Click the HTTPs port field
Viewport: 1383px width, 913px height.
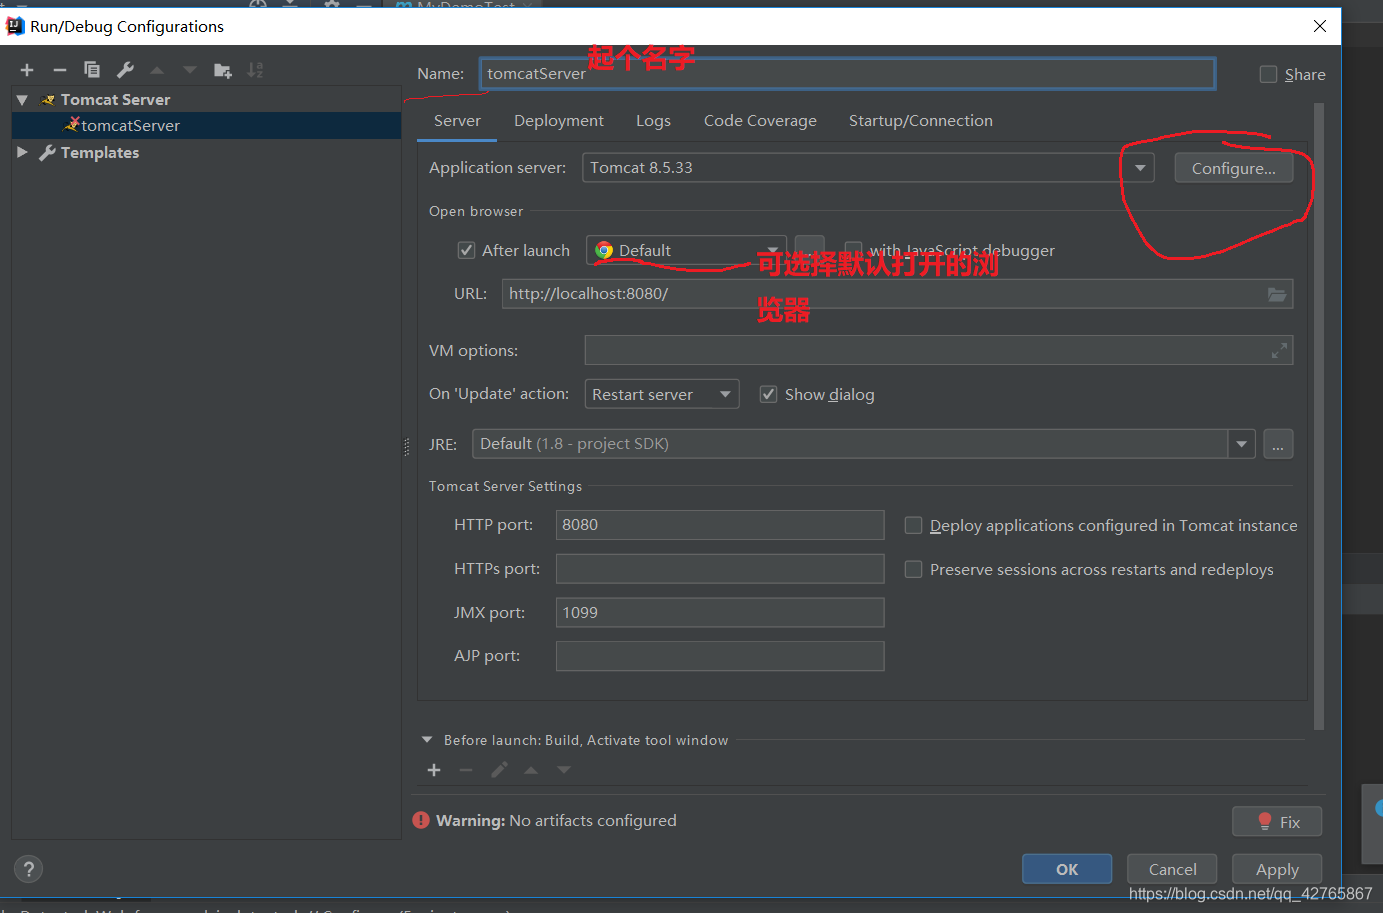(x=720, y=569)
